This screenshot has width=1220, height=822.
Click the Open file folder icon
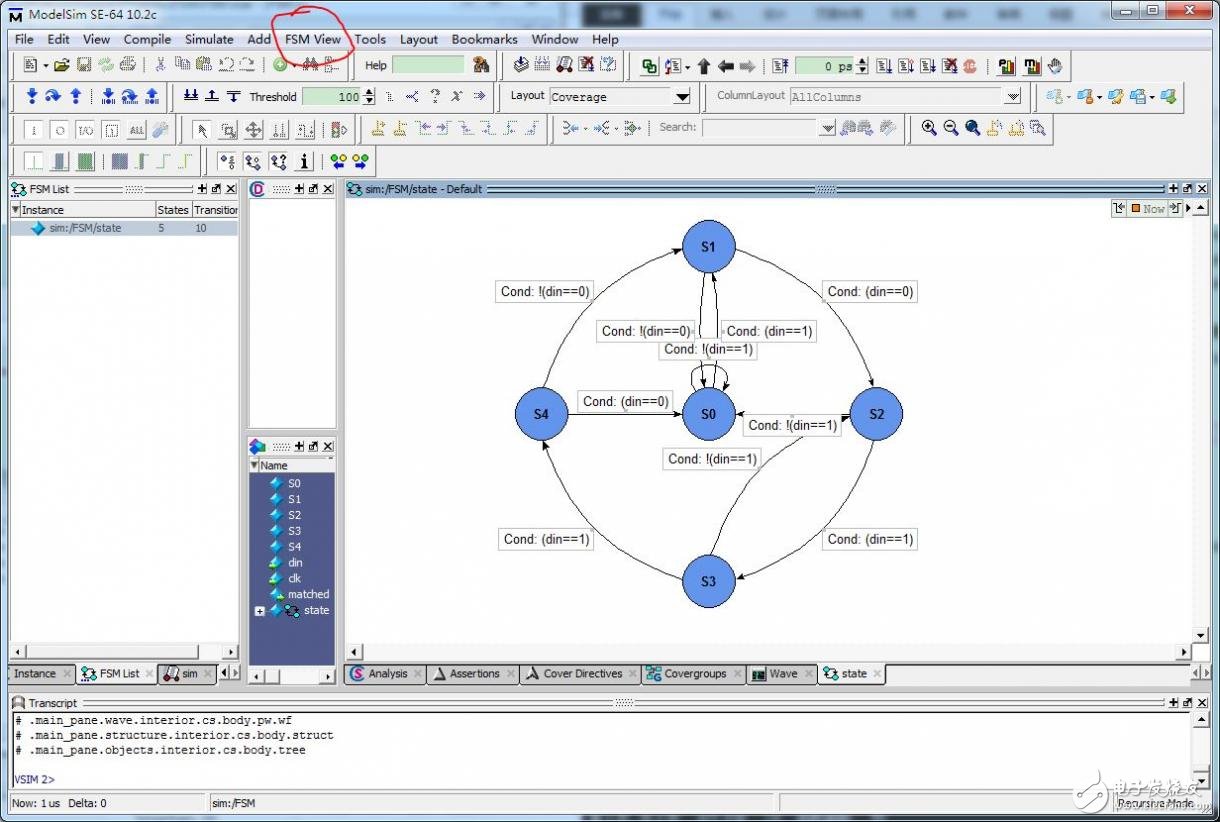point(62,66)
